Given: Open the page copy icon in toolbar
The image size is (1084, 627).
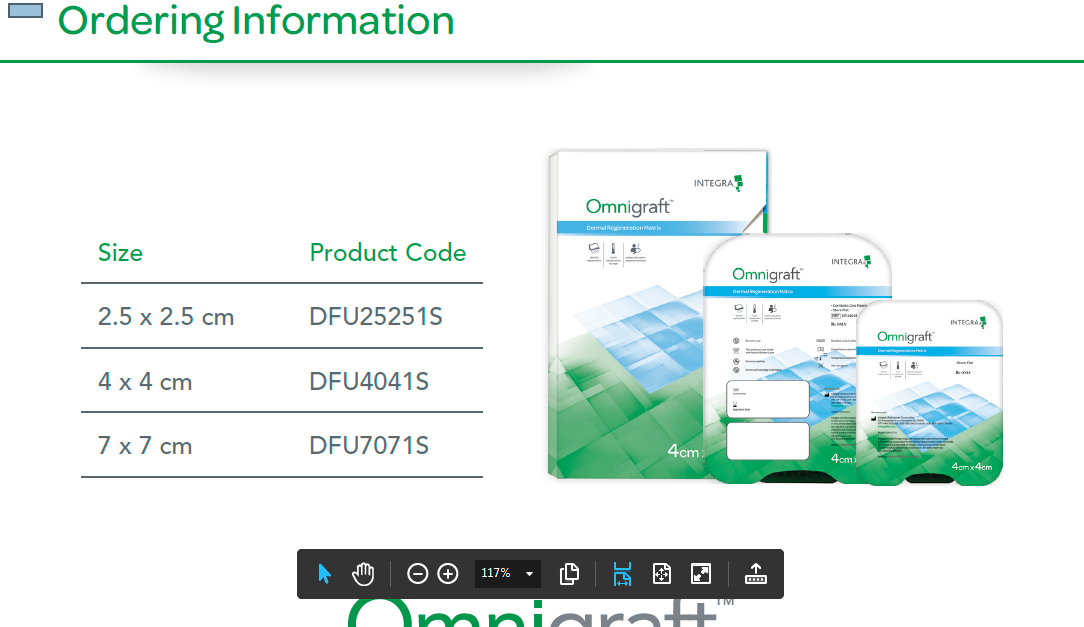Looking at the screenshot, I should pos(569,574).
